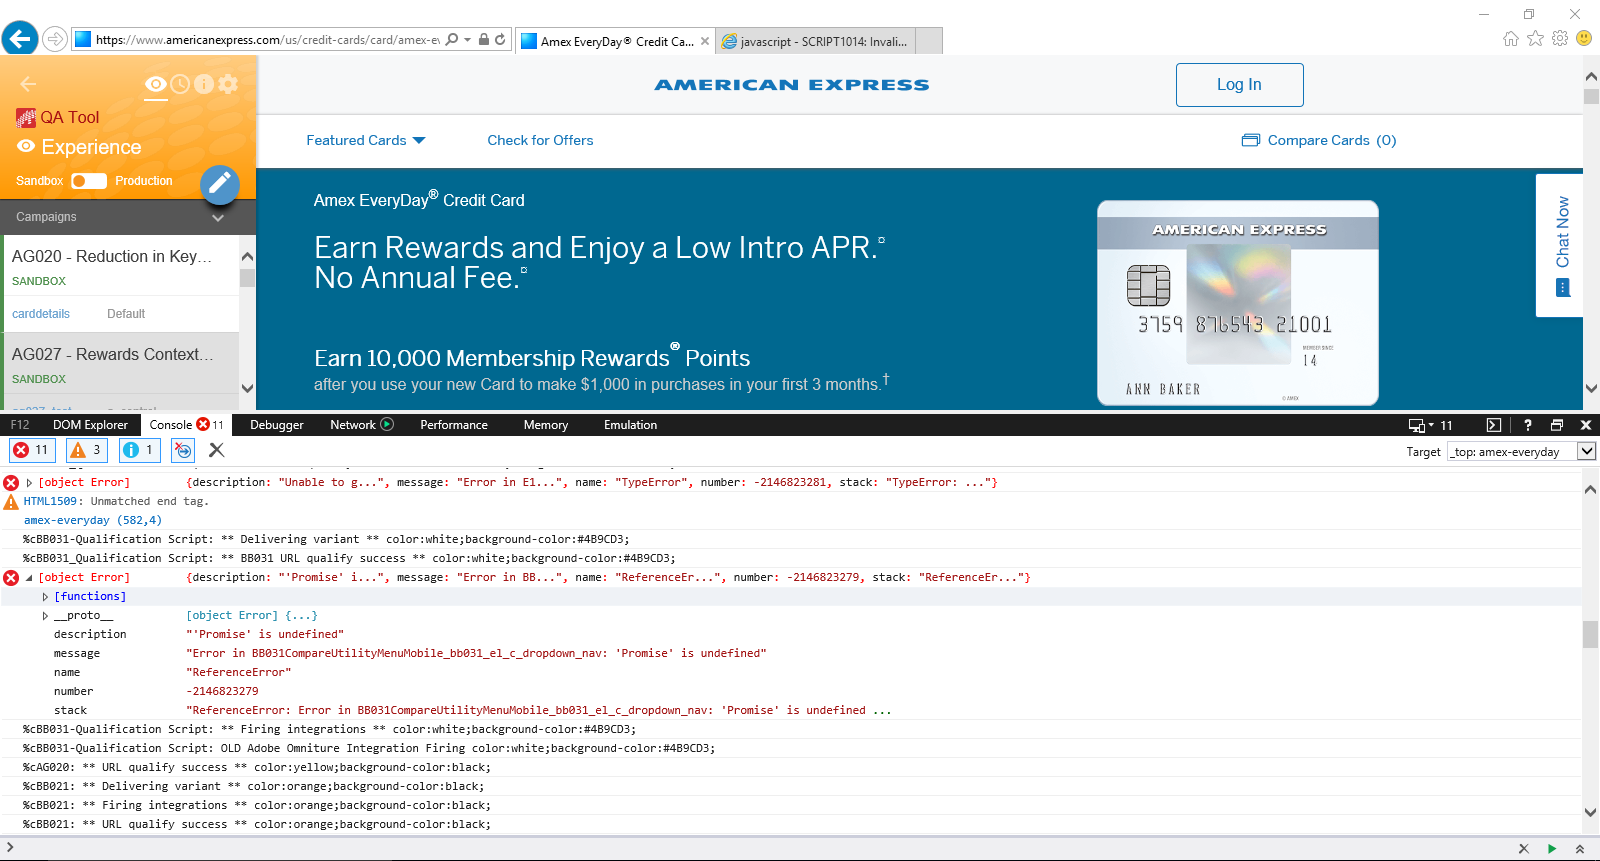The width and height of the screenshot is (1600, 861).
Task: Click the blue pencil edit button
Action: (220, 184)
